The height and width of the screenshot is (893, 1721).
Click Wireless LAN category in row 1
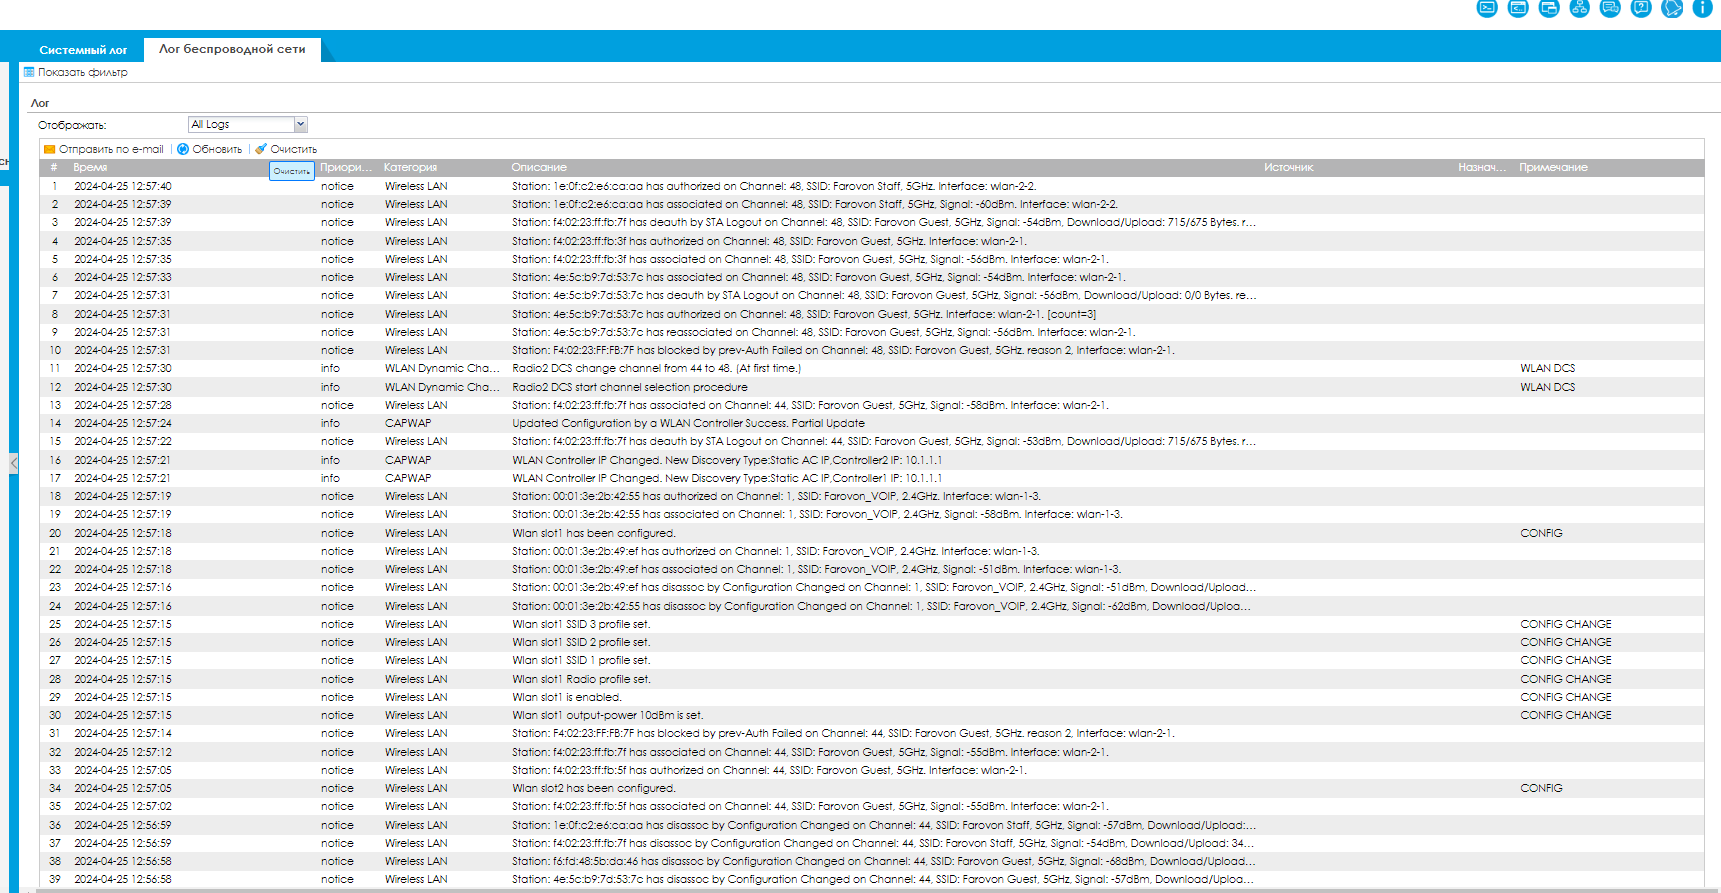coord(416,186)
